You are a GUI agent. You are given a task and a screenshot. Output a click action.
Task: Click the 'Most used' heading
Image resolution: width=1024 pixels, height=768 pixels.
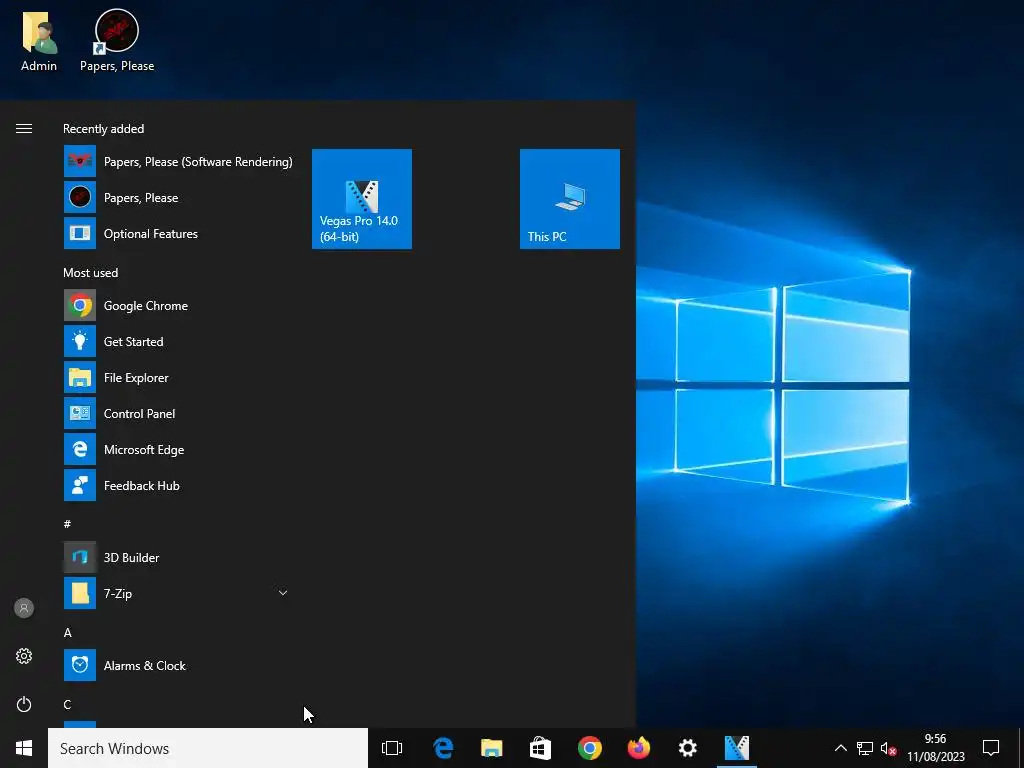[x=91, y=272]
